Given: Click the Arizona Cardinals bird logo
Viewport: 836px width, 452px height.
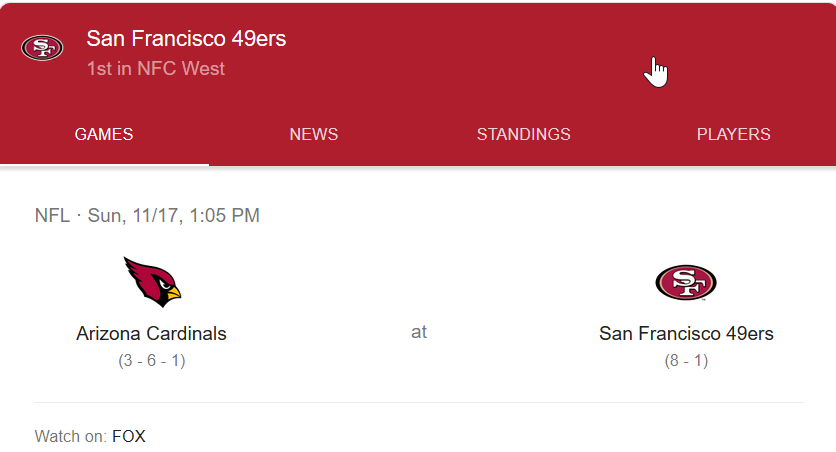Looking at the screenshot, I should (152, 282).
